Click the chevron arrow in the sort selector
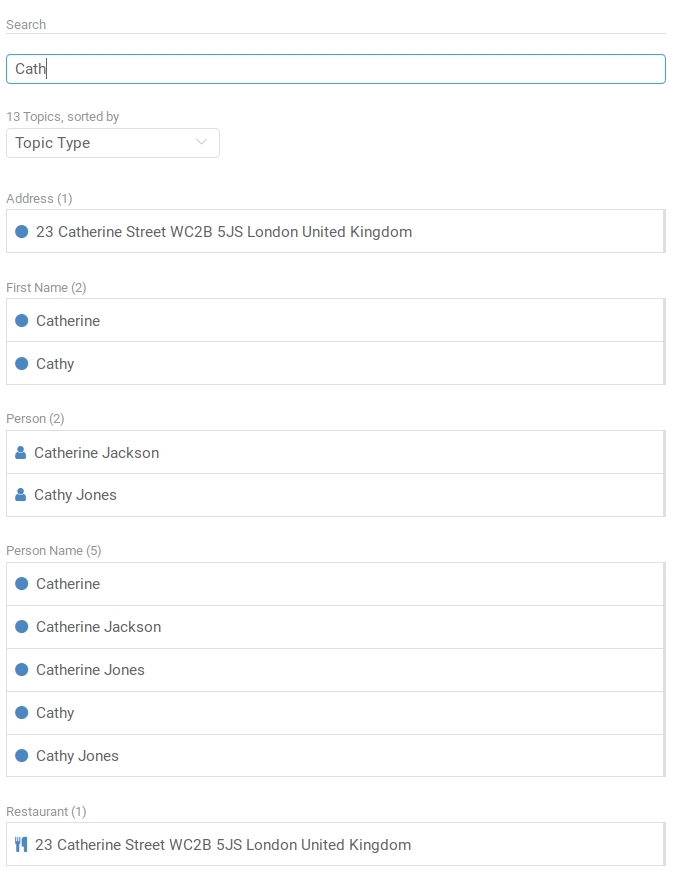Image resolution: width=680 pixels, height=876 pixels. click(x=202, y=143)
